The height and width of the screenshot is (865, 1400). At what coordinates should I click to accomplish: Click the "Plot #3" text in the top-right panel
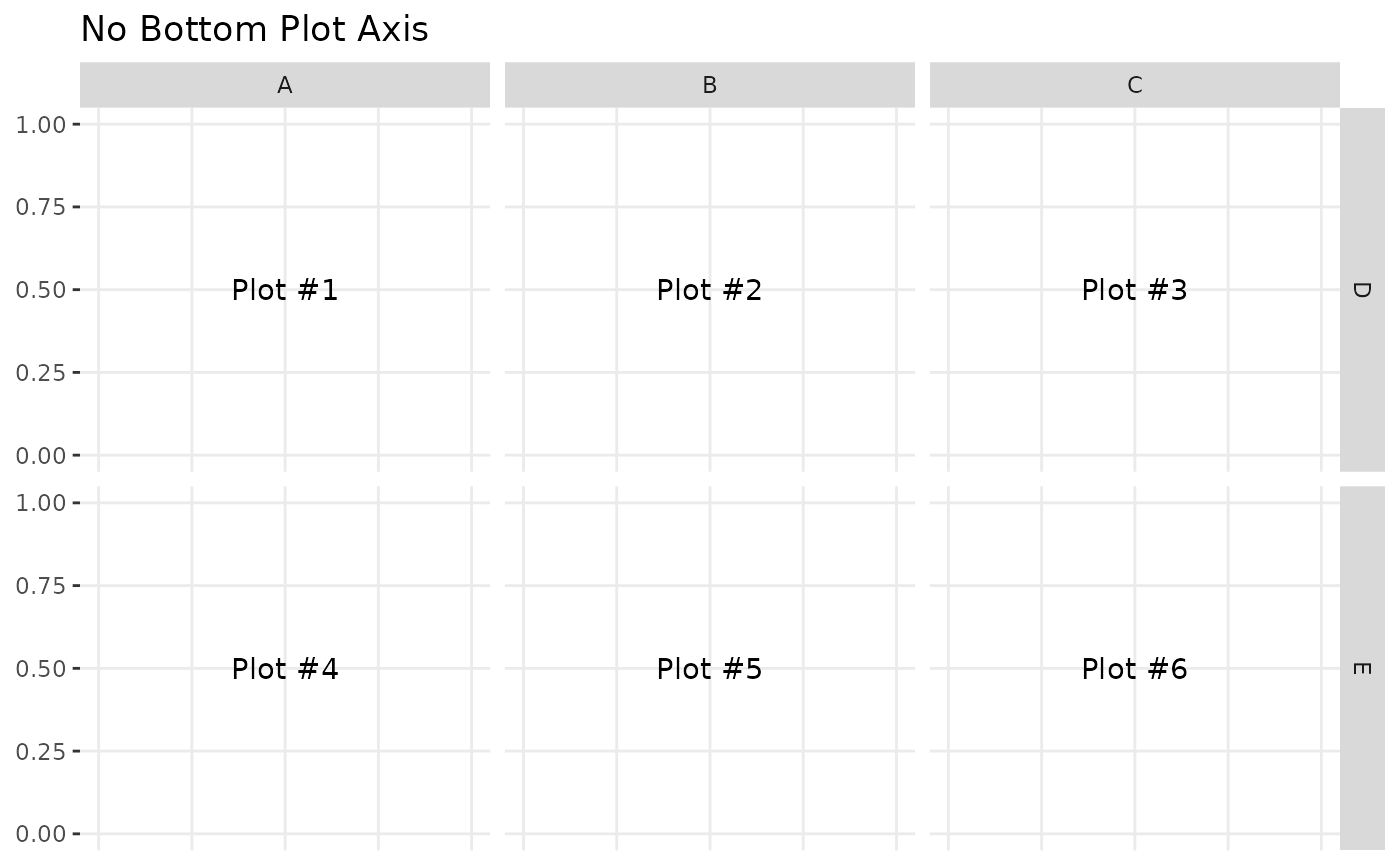1134,290
